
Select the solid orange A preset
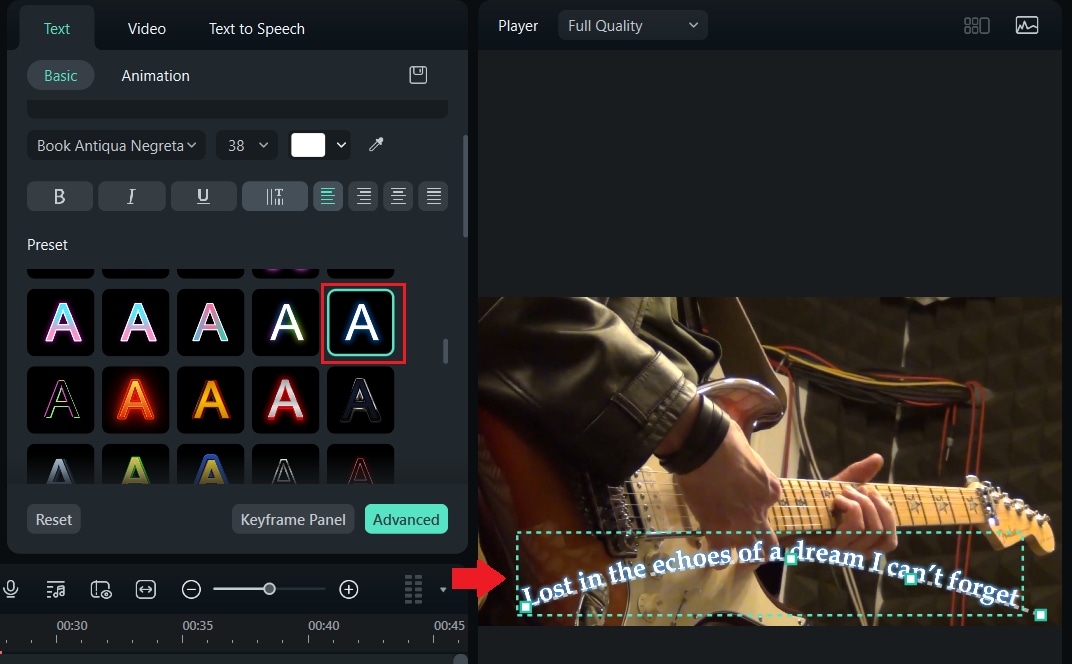click(x=211, y=400)
